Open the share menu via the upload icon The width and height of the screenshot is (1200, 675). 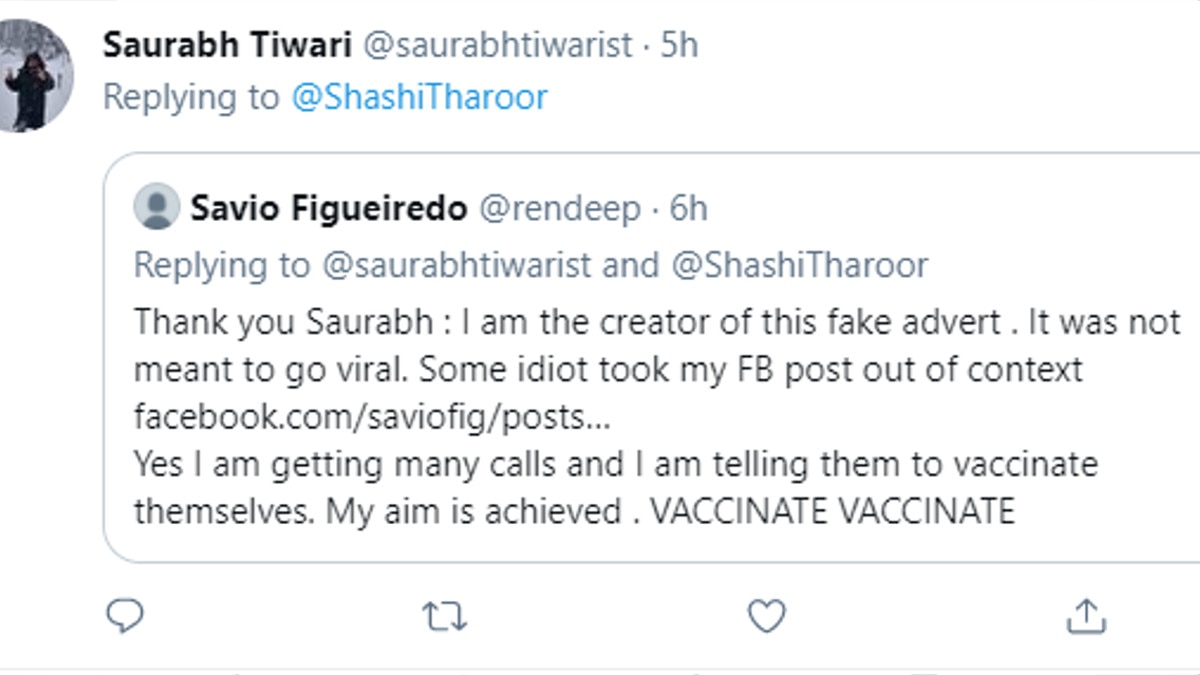coord(1085,617)
